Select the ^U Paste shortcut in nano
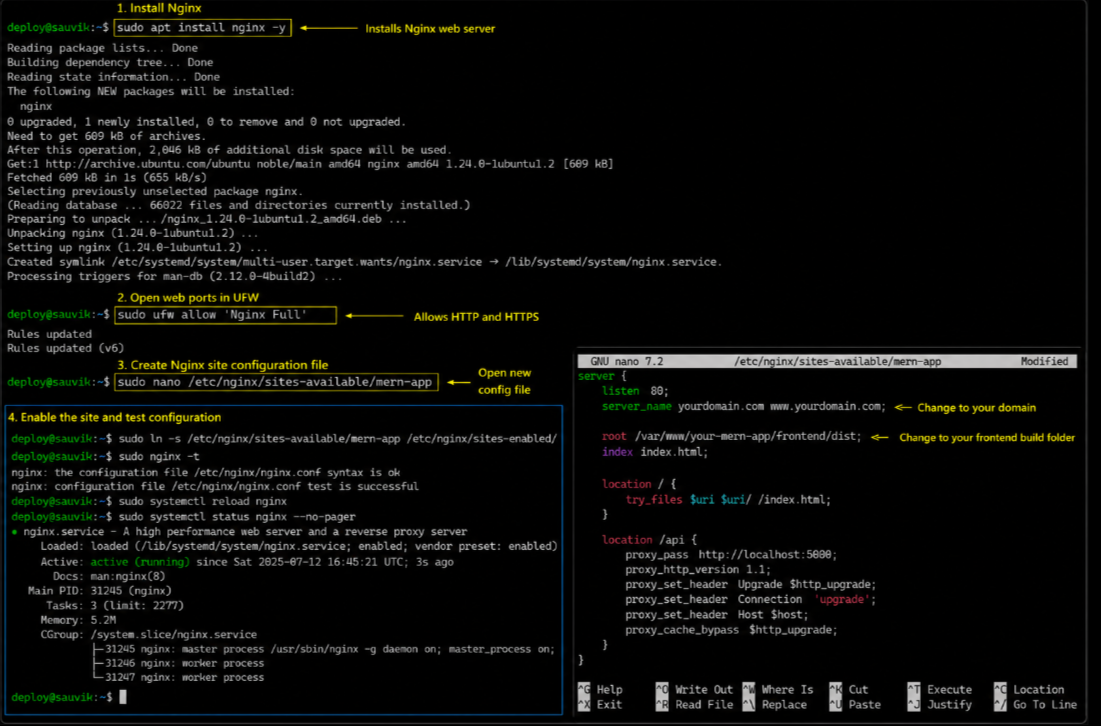The width and height of the screenshot is (1101, 726). [x=855, y=704]
